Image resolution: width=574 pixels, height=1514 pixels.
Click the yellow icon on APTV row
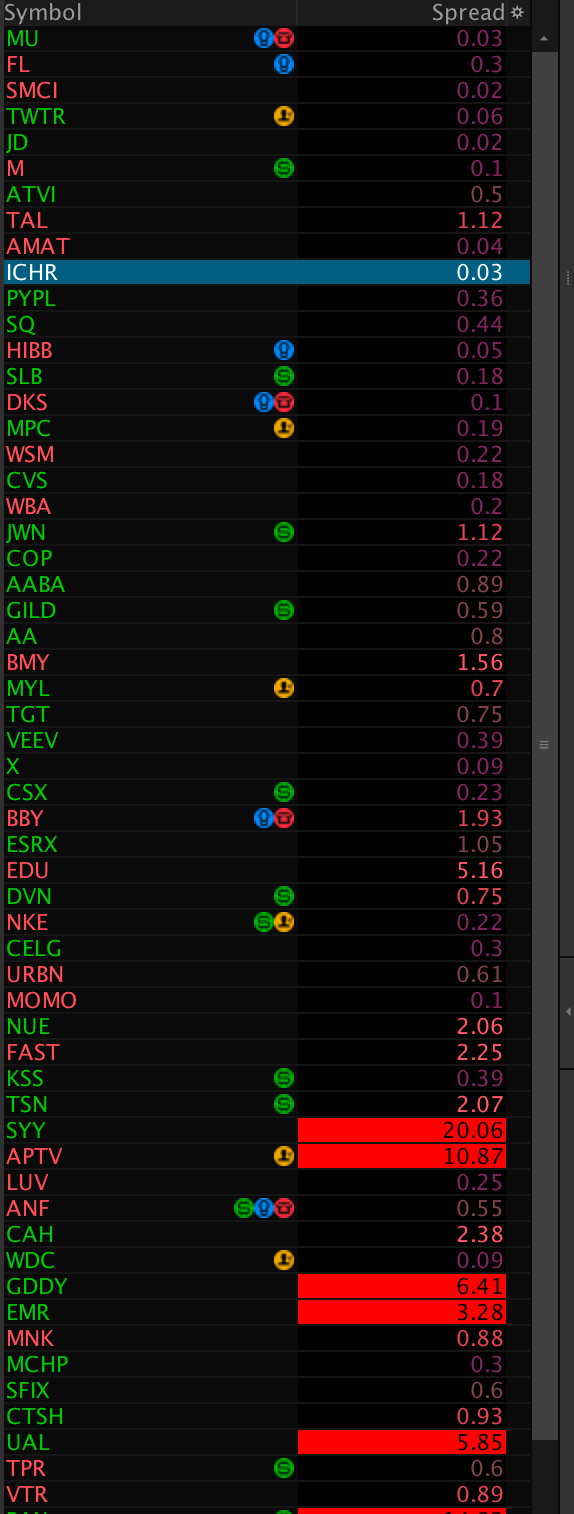pyautogui.click(x=284, y=1157)
